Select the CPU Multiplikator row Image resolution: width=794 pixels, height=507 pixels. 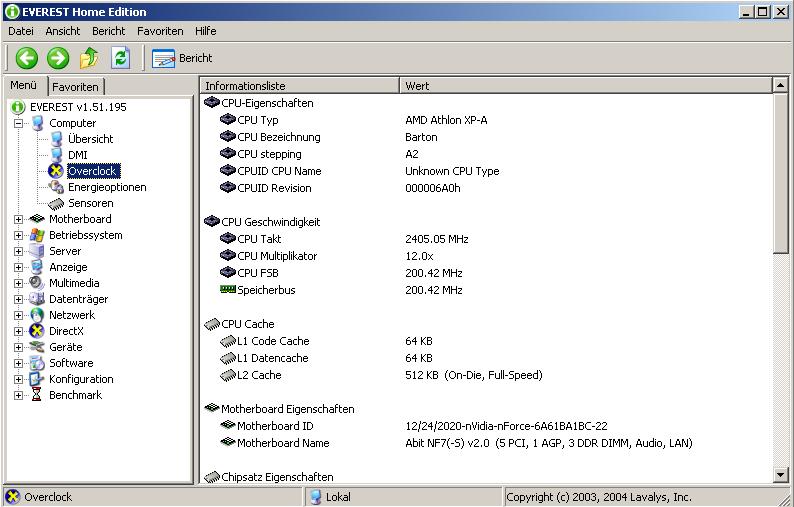click(487, 256)
